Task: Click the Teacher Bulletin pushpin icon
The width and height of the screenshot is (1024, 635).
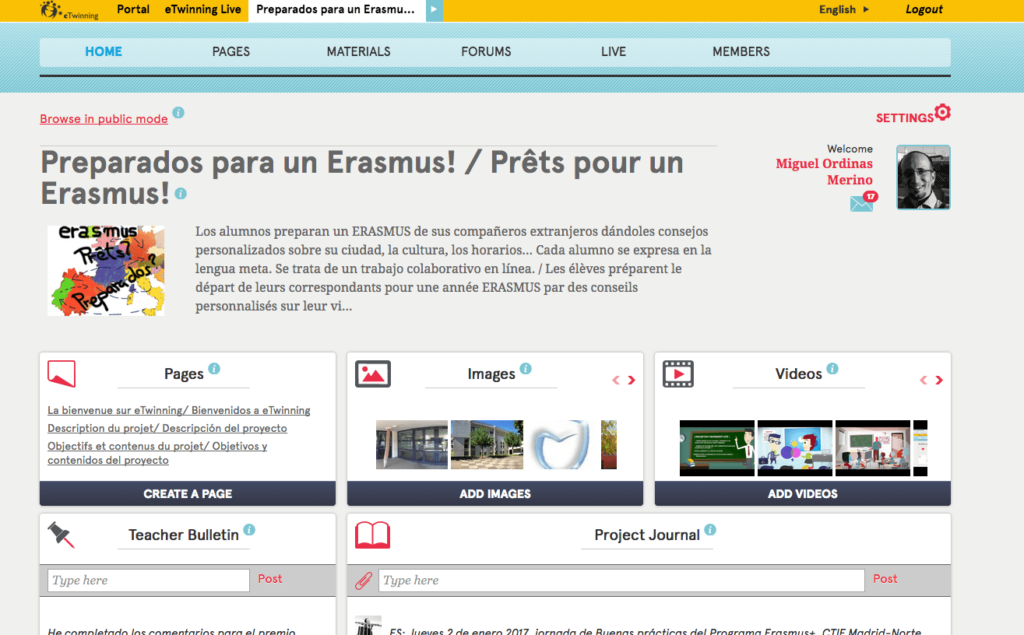Action: point(61,534)
